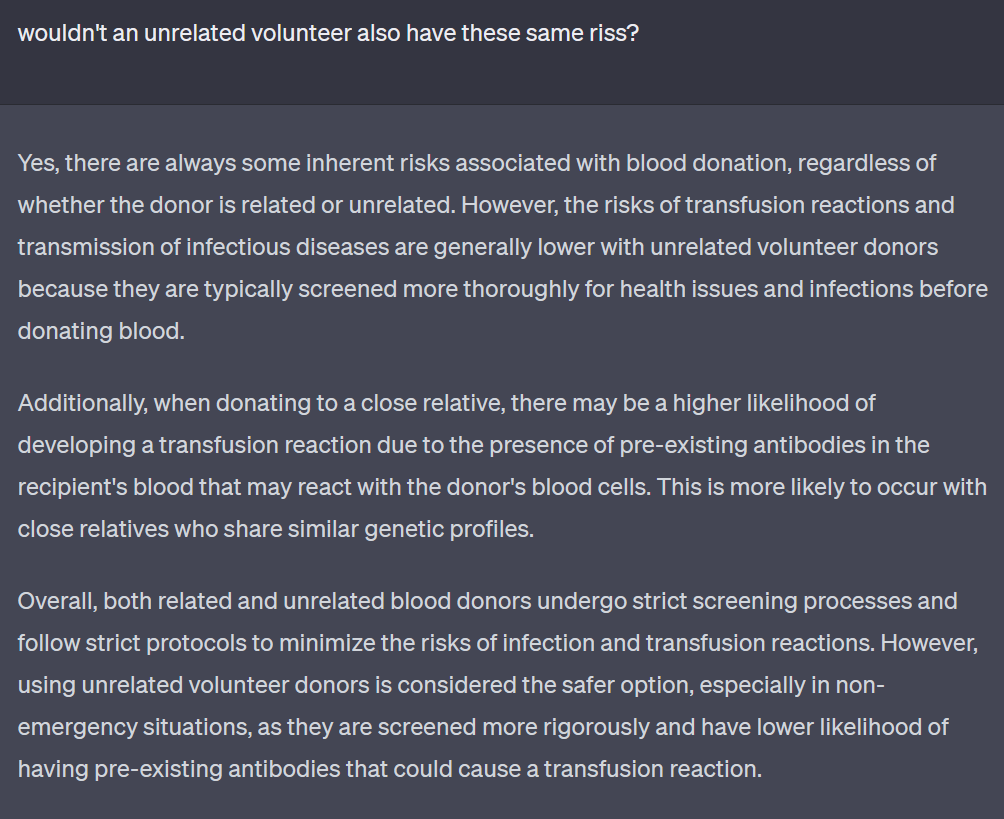Click the phrase 'emergency situations'

[134, 727]
